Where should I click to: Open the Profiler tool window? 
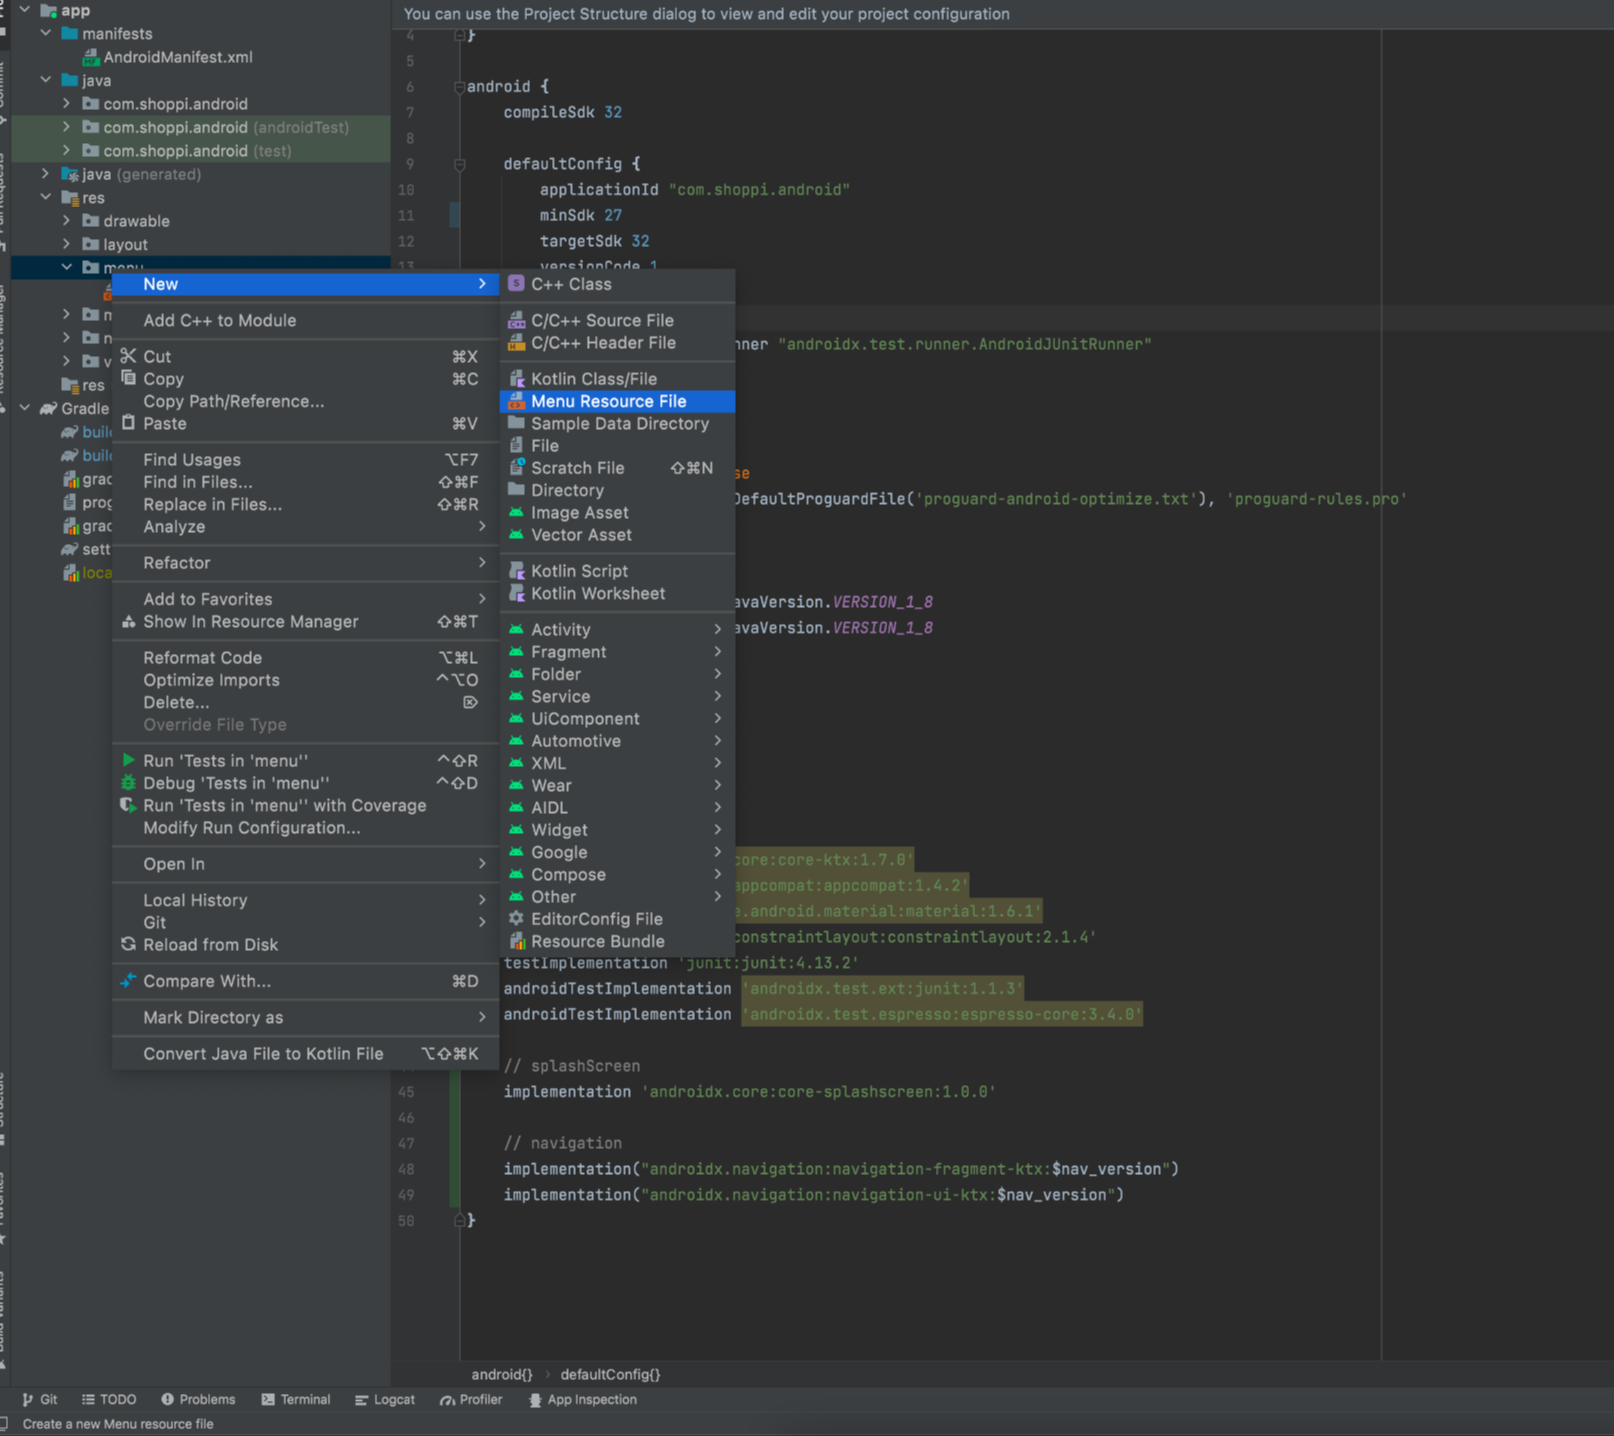point(471,1400)
